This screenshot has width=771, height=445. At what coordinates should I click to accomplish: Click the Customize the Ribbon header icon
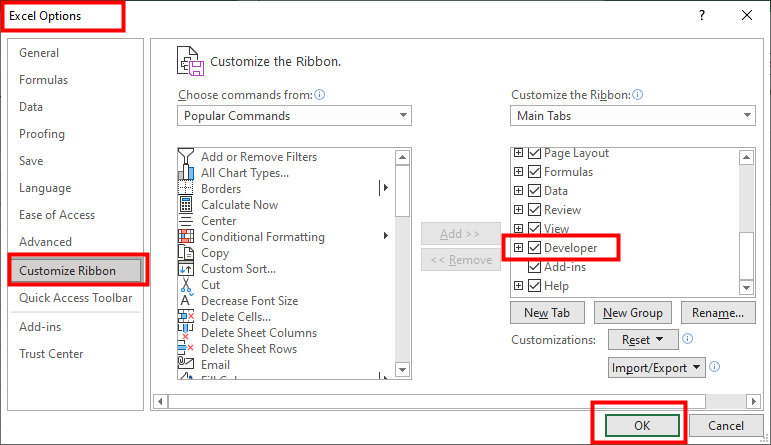[191, 61]
